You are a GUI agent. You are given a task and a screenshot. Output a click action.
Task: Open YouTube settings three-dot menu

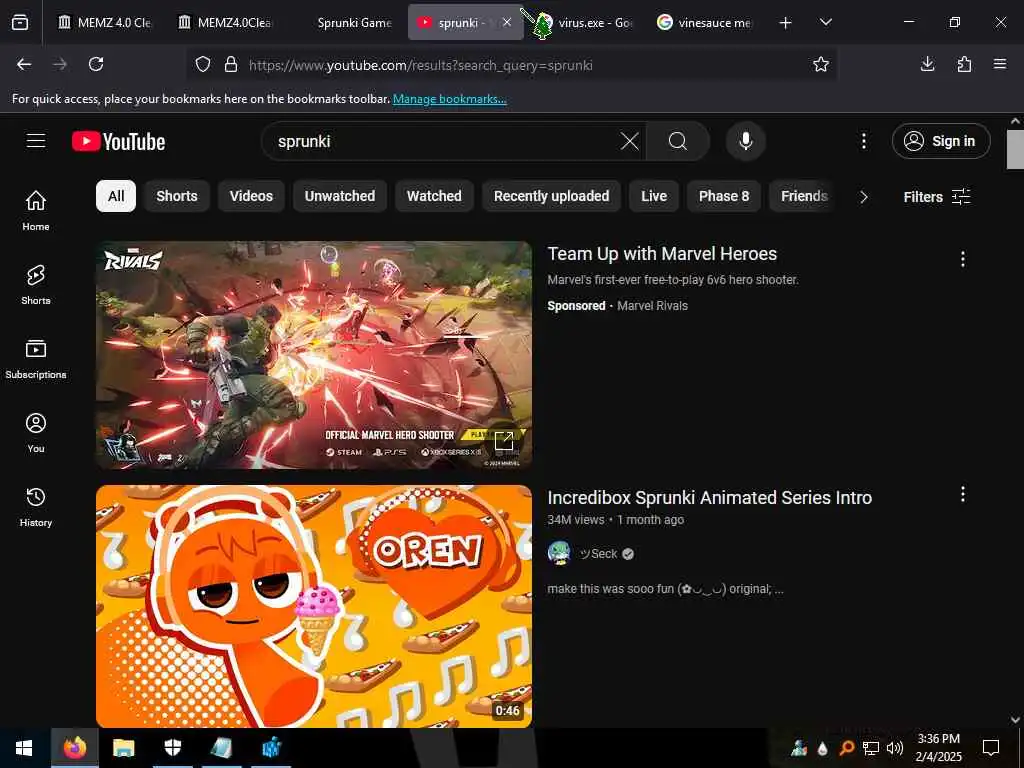863,141
